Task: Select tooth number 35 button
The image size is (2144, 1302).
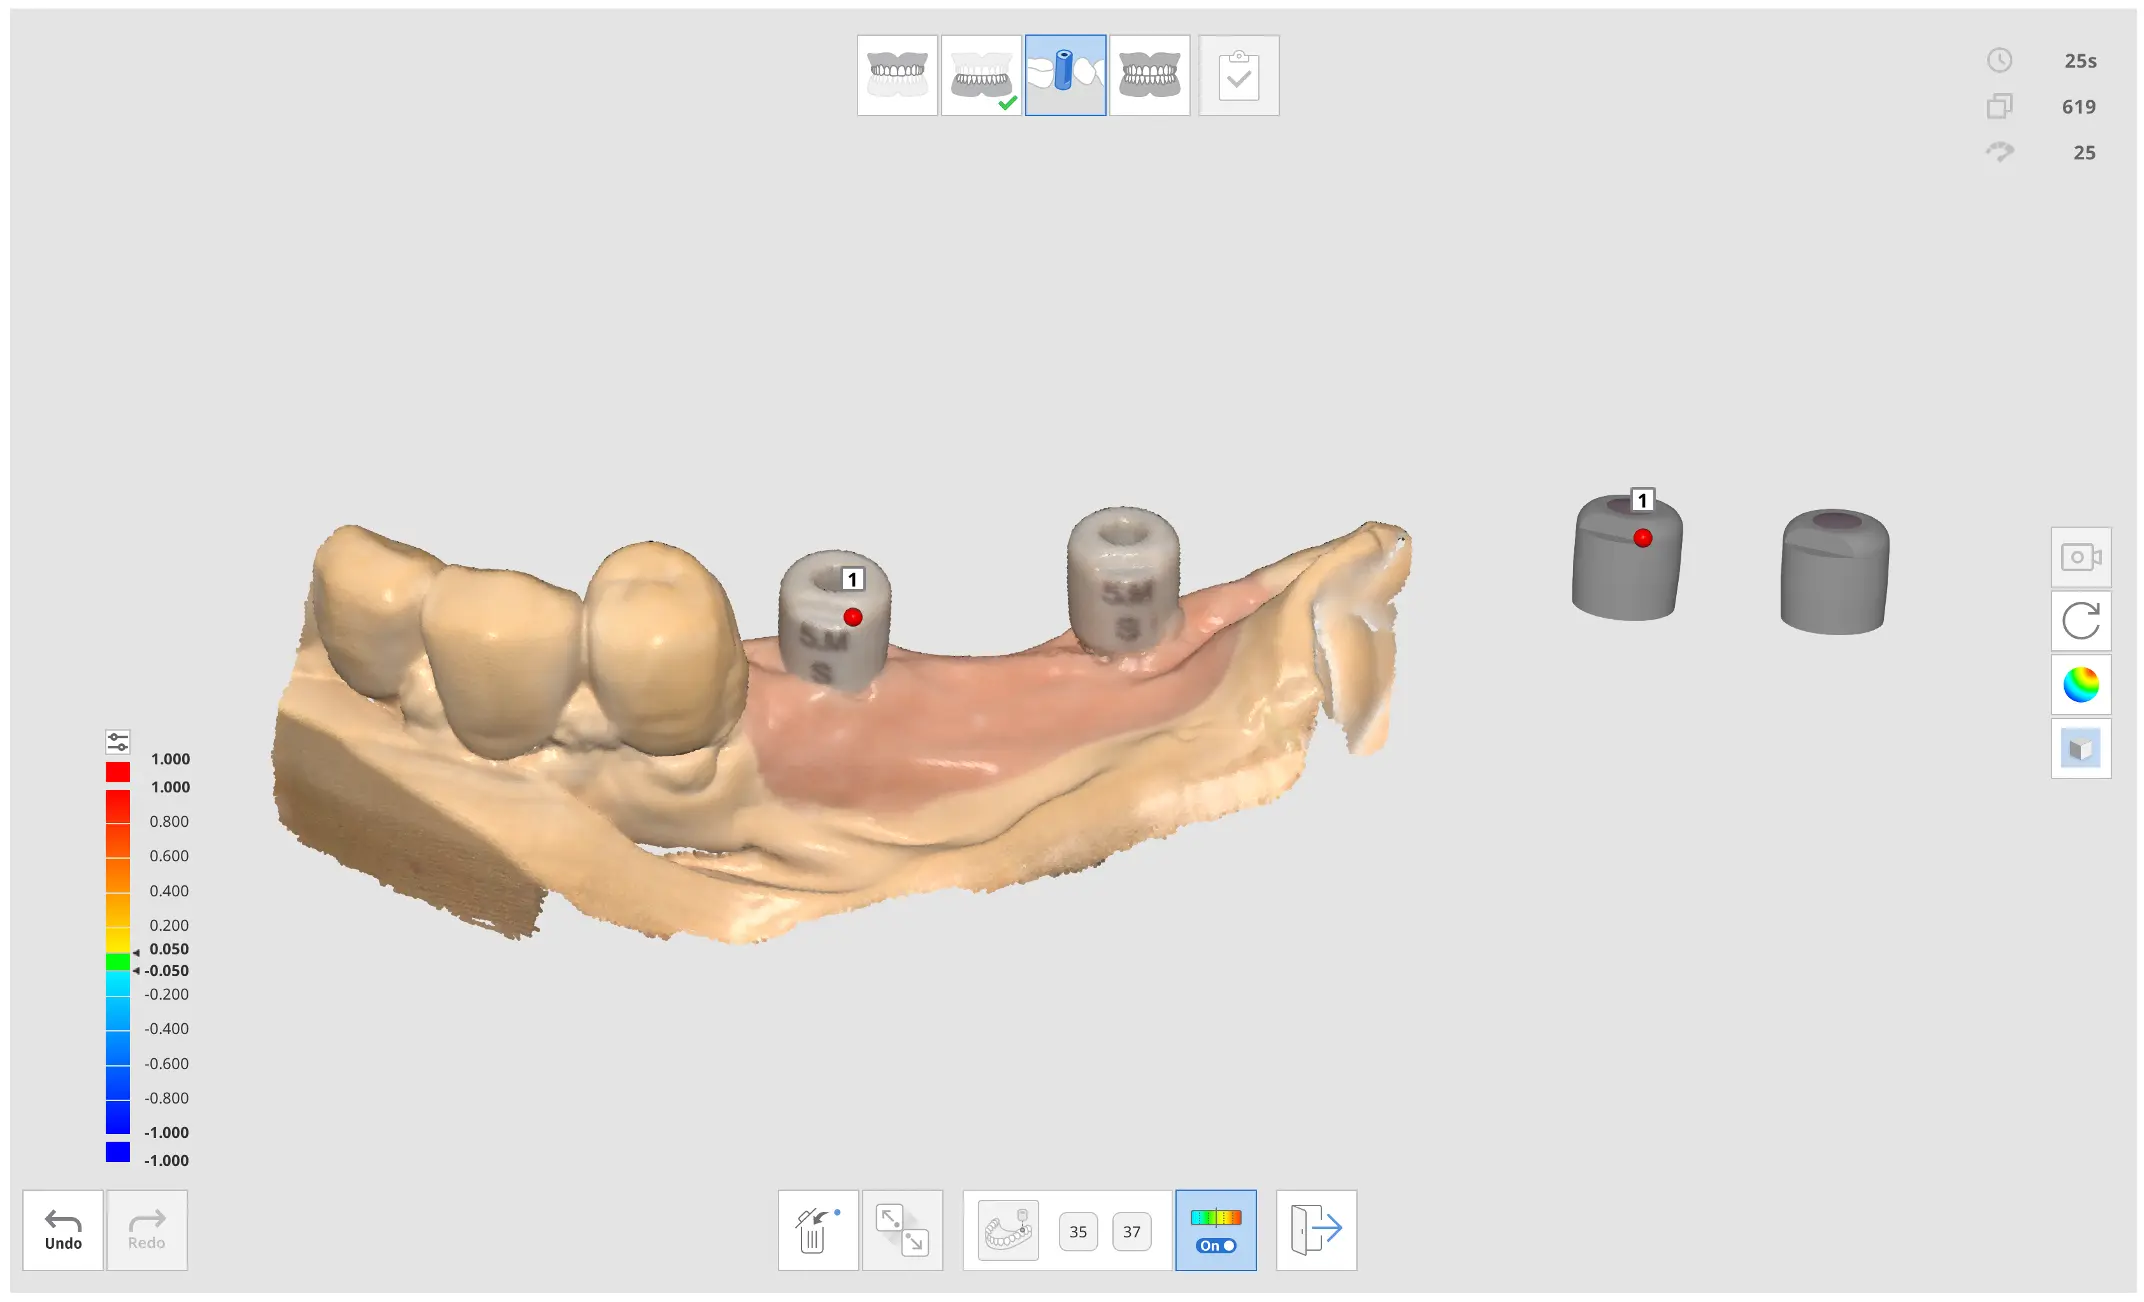Action: click(x=1078, y=1232)
